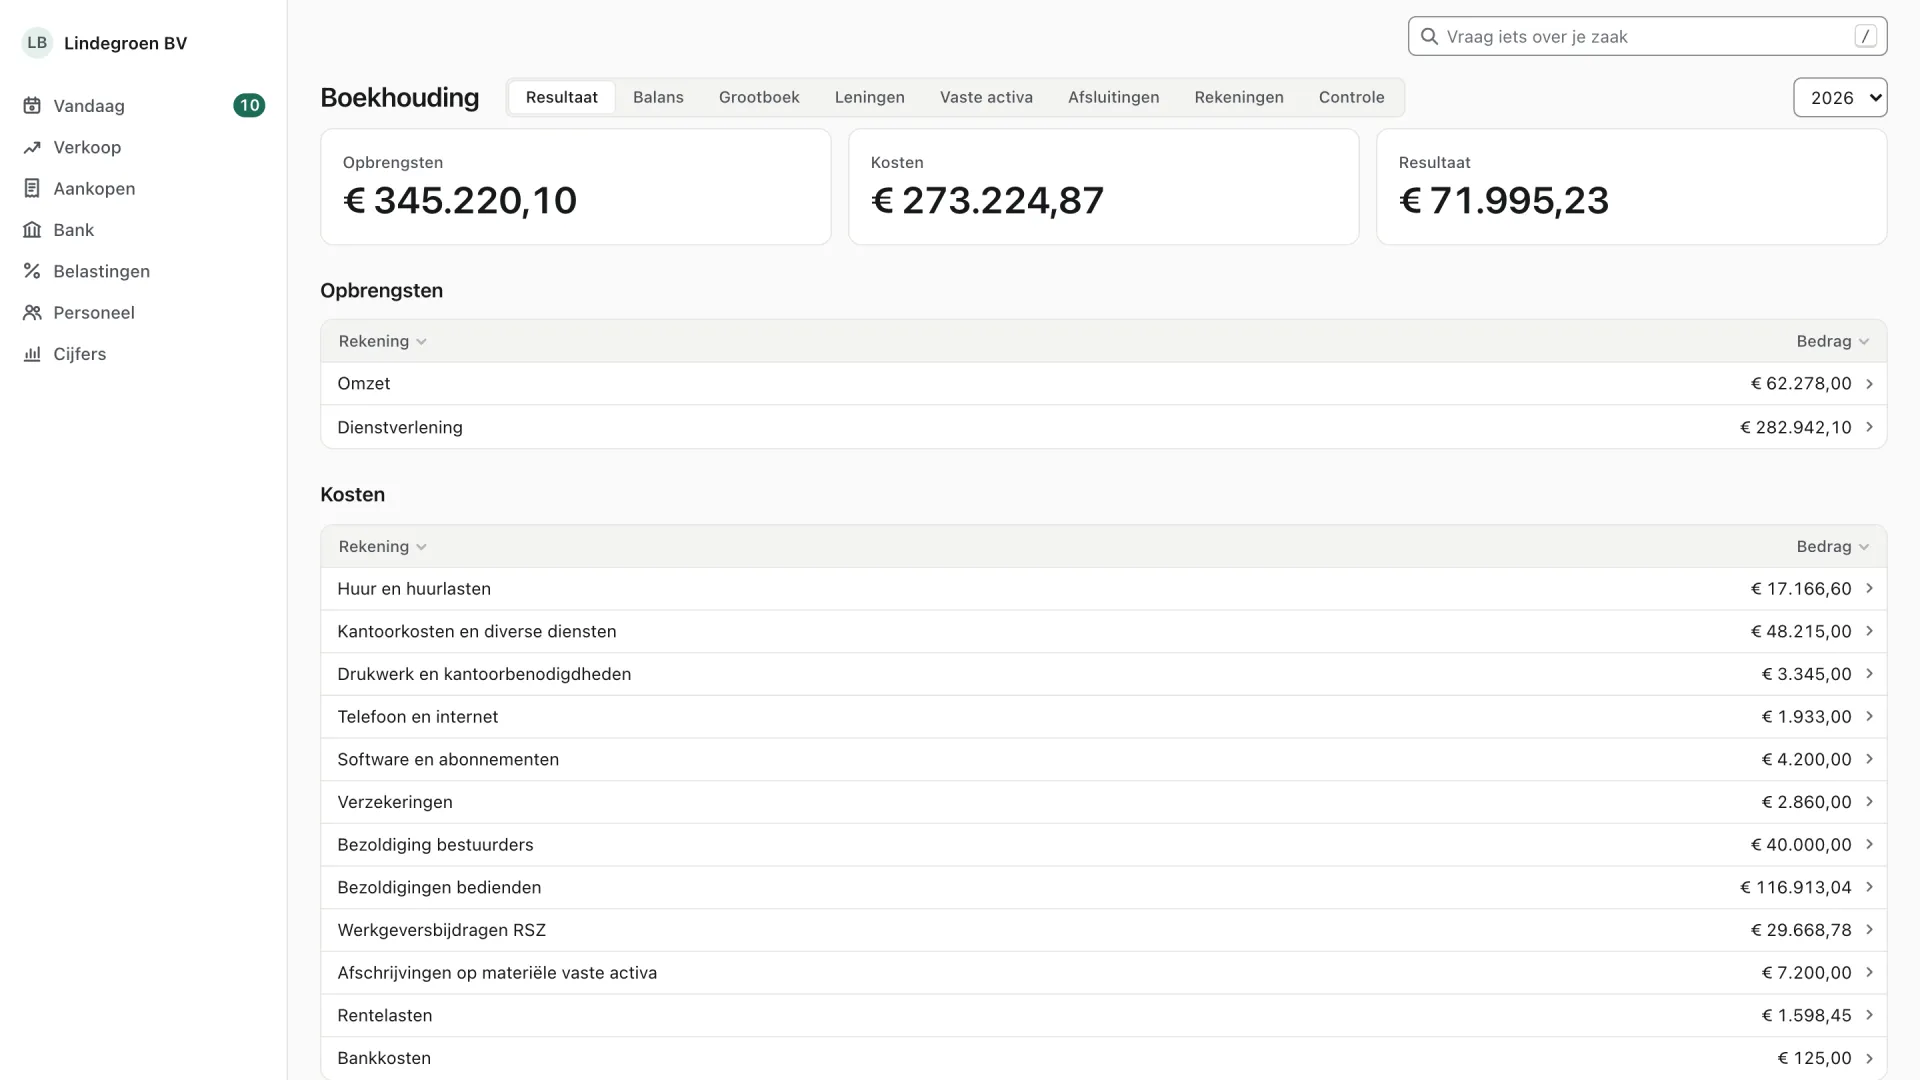The height and width of the screenshot is (1080, 1920).
Task: Click the LB company avatar
Action: 37,43
